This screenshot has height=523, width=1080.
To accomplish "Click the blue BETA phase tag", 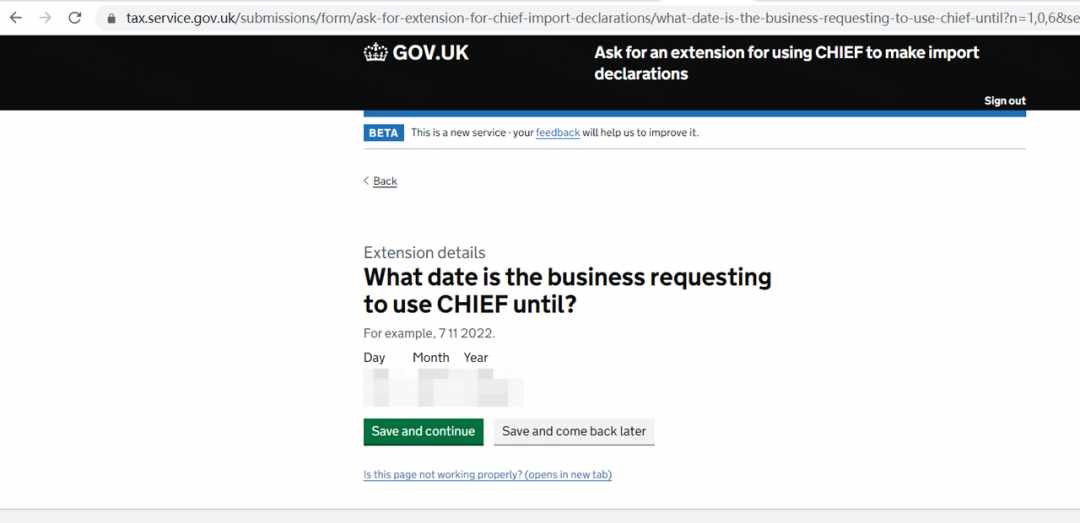I will (384, 133).
